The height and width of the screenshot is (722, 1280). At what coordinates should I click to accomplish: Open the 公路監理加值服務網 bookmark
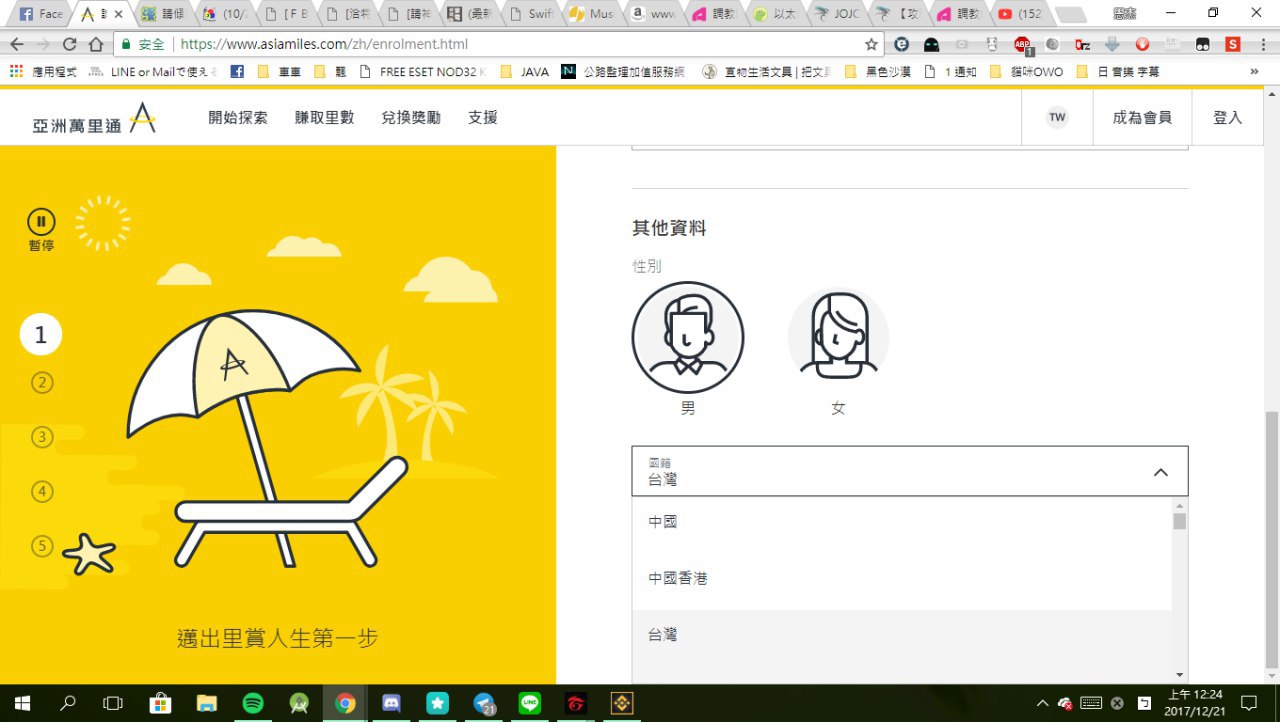pyautogui.click(x=623, y=72)
